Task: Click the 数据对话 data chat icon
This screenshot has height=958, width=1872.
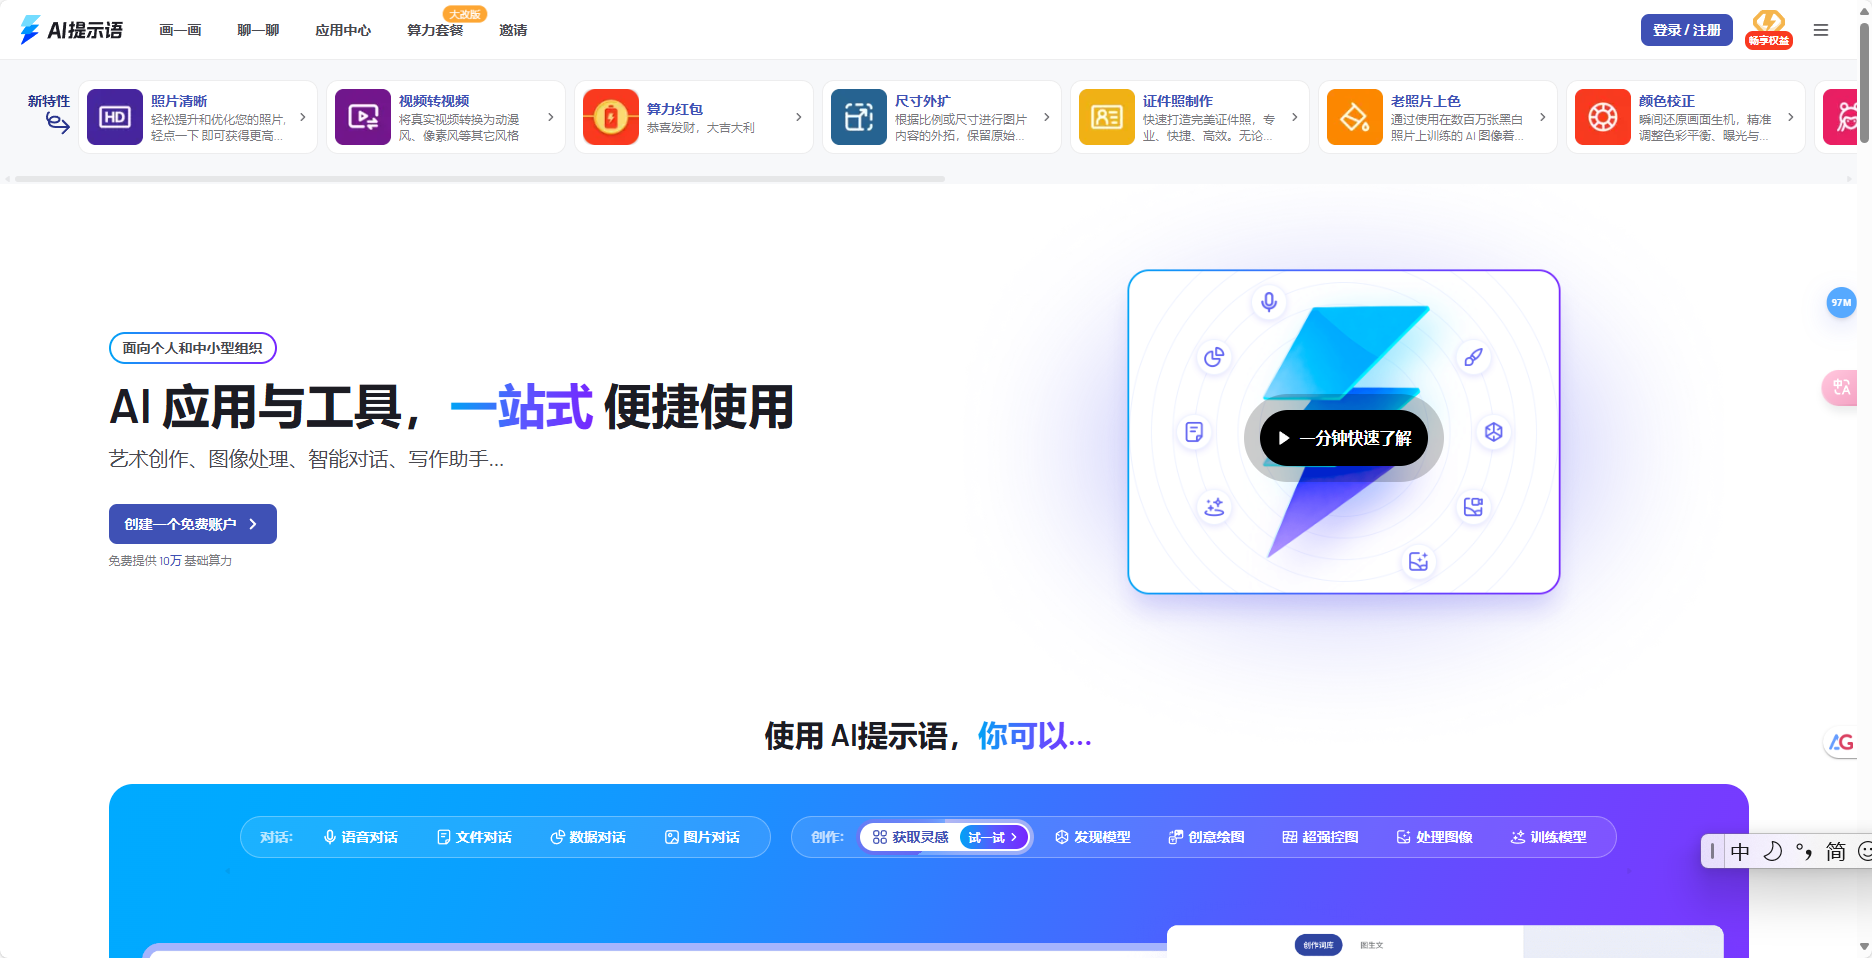Action: pos(558,837)
